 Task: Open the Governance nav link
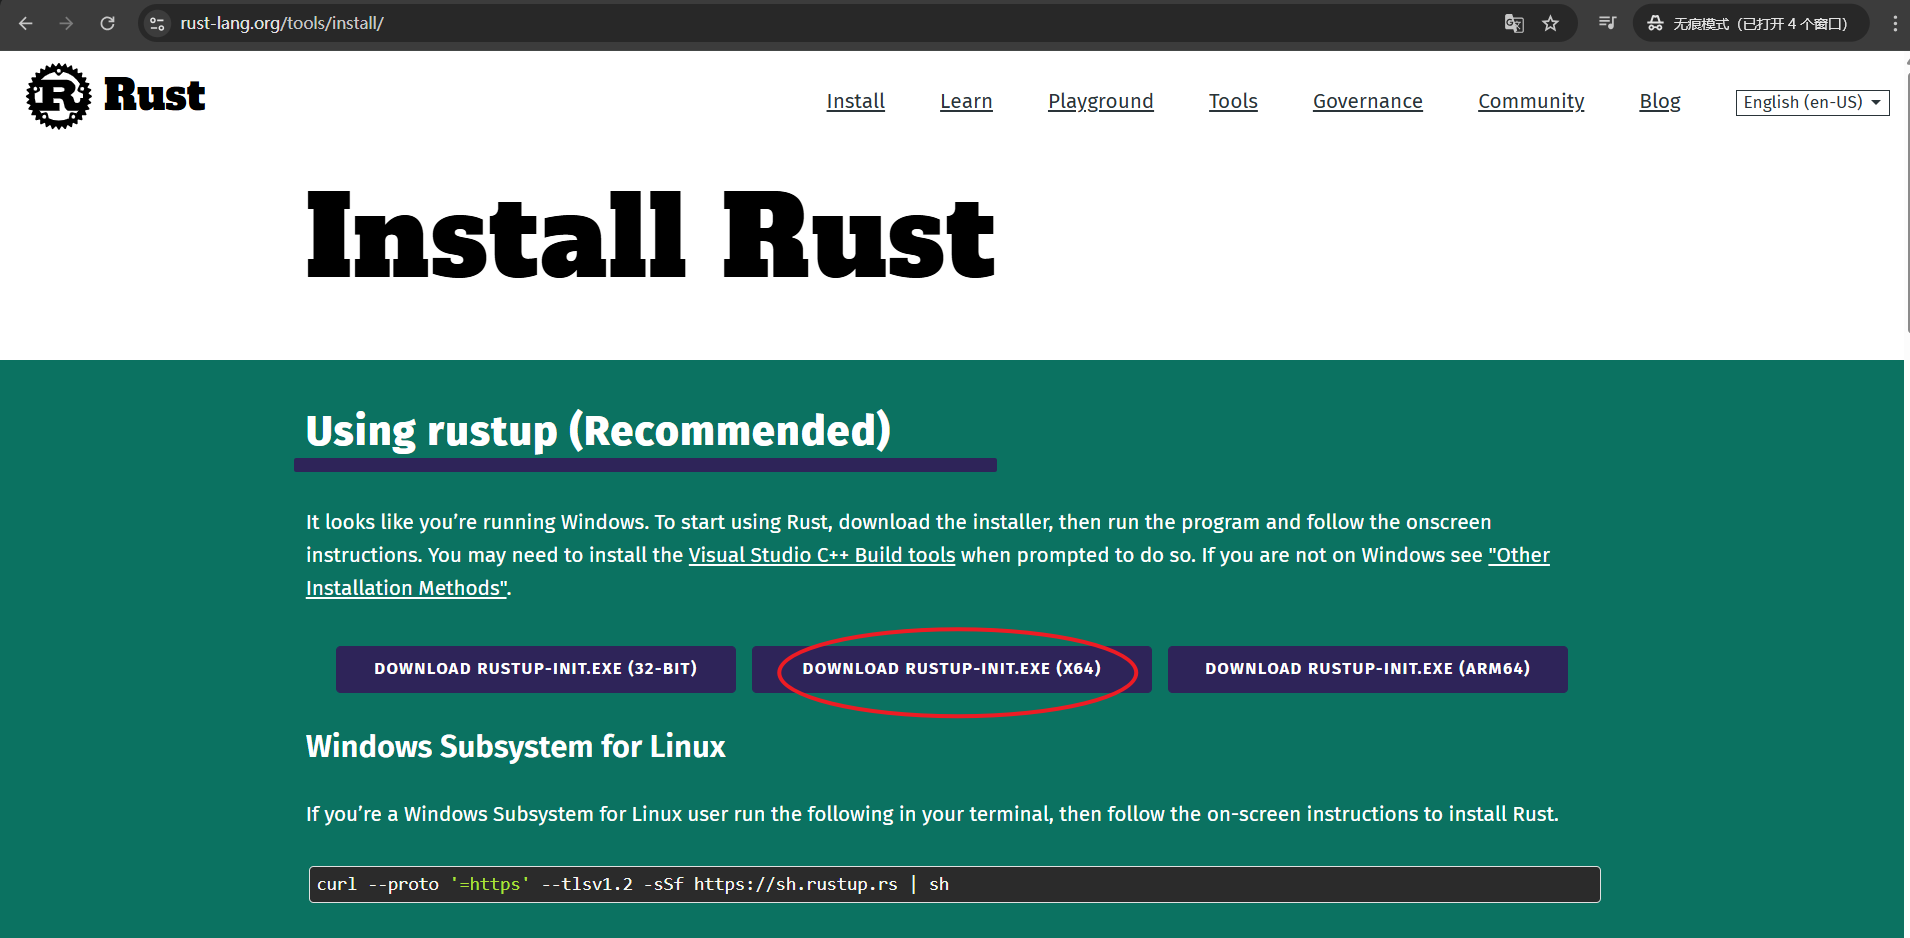coord(1367,101)
